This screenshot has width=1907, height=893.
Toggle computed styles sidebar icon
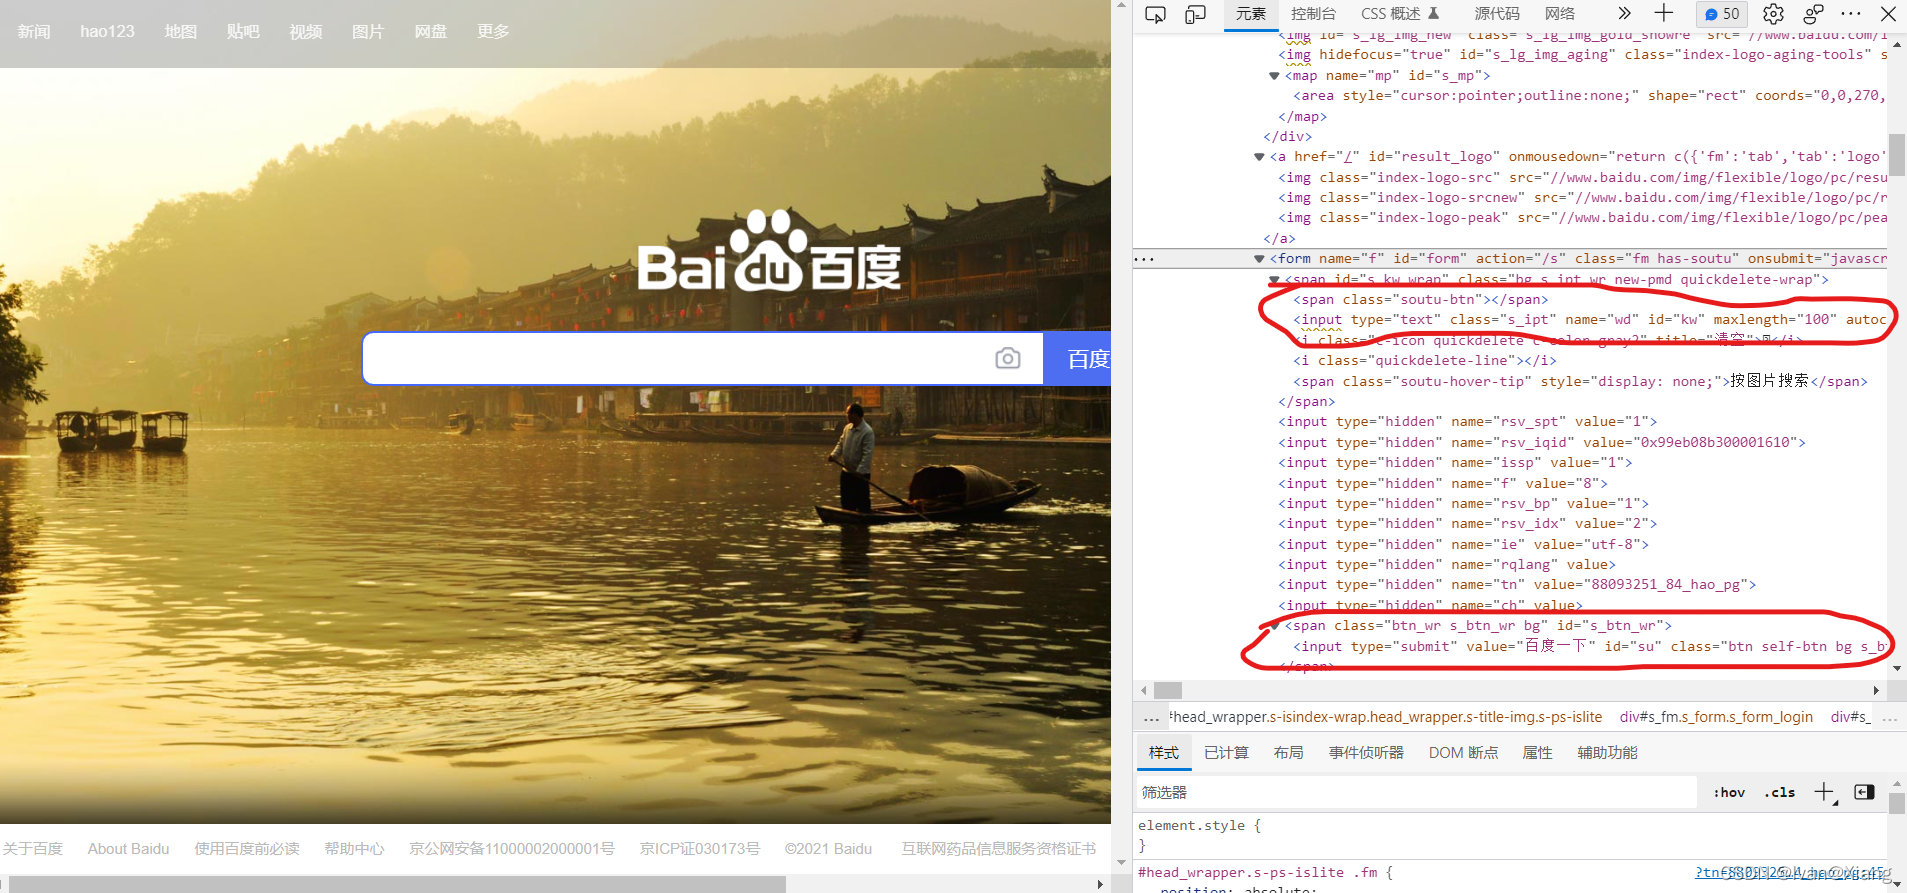pos(1864,792)
